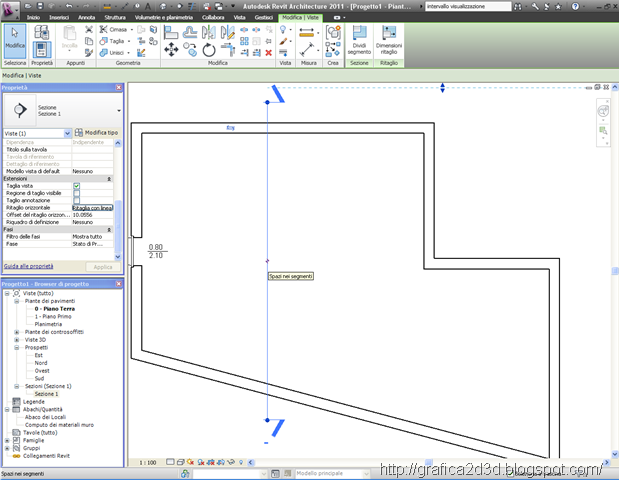Open the Collabora ribbon tab
The image size is (619, 480).
pos(213,17)
